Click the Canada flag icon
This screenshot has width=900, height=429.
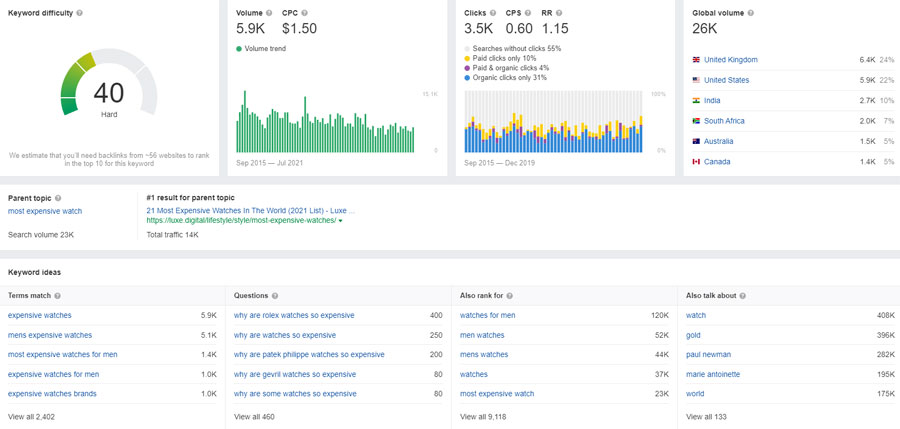click(x=696, y=162)
